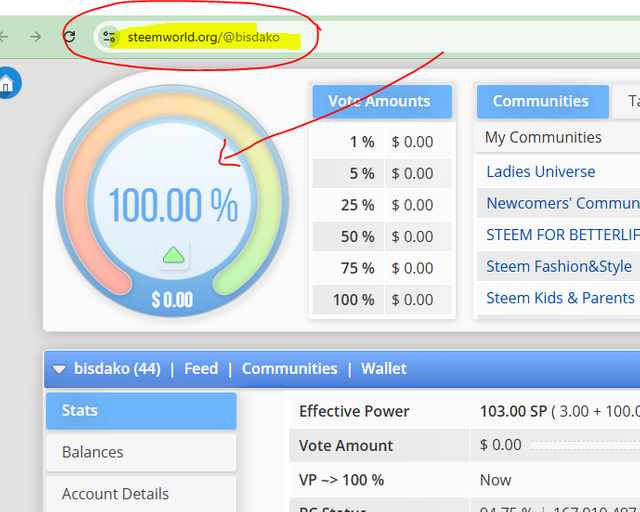Click the 5 % vote amount row
640x512 pixels.
pos(382,173)
